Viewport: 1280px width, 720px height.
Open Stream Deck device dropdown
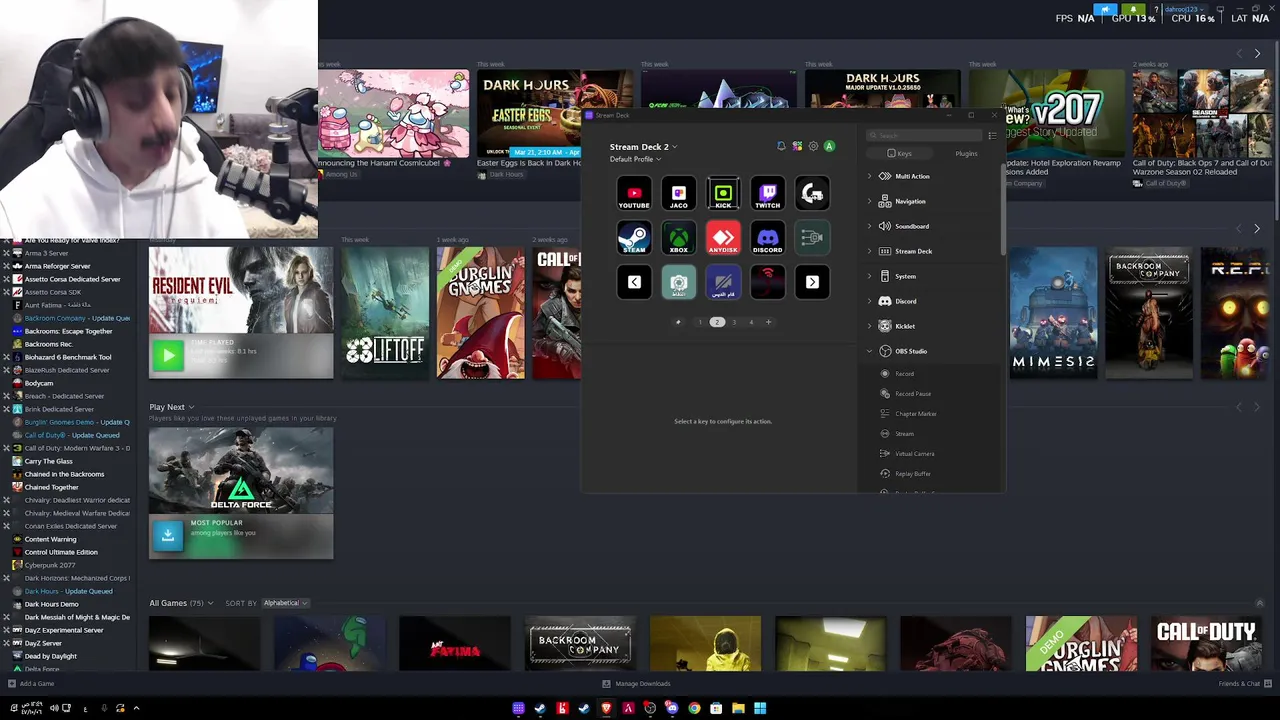pos(643,147)
